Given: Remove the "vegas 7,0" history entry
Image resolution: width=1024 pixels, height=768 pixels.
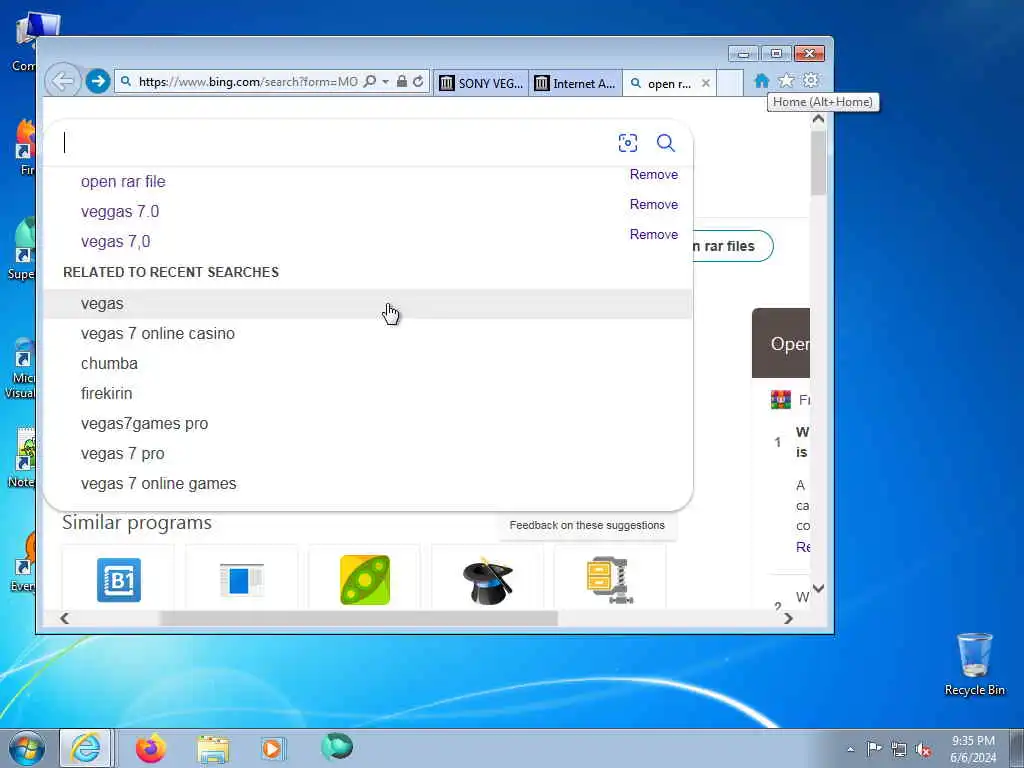Looking at the screenshot, I should pos(654,234).
